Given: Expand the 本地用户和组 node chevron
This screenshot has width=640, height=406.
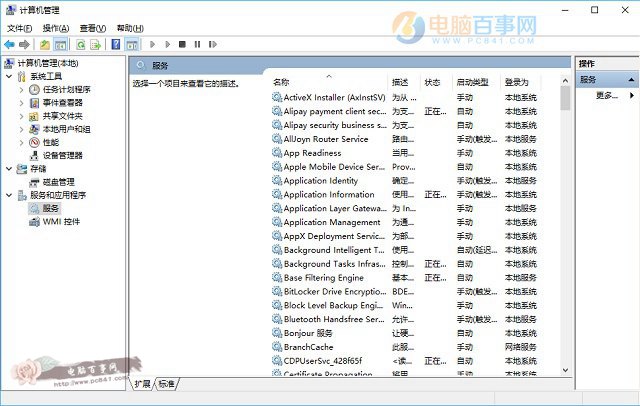Looking at the screenshot, I should click(x=22, y=129).
